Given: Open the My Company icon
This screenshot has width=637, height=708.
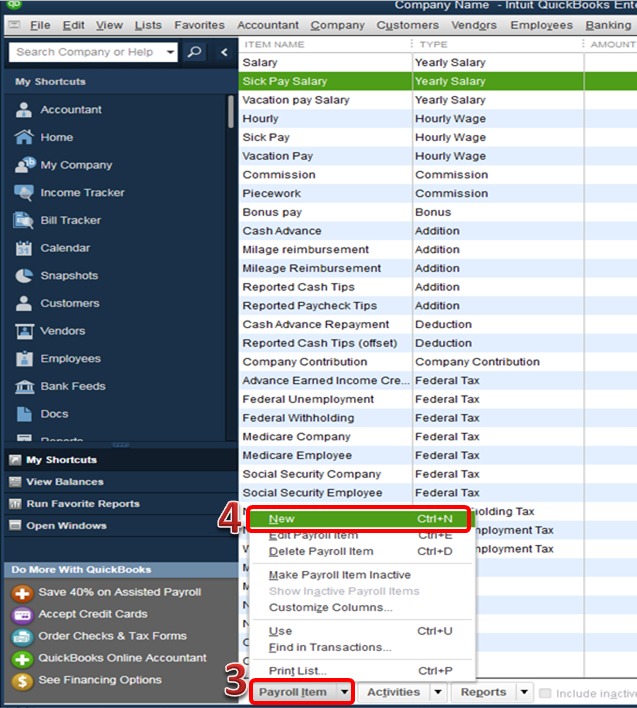Looking at the screenshot, I should [25, 165].
